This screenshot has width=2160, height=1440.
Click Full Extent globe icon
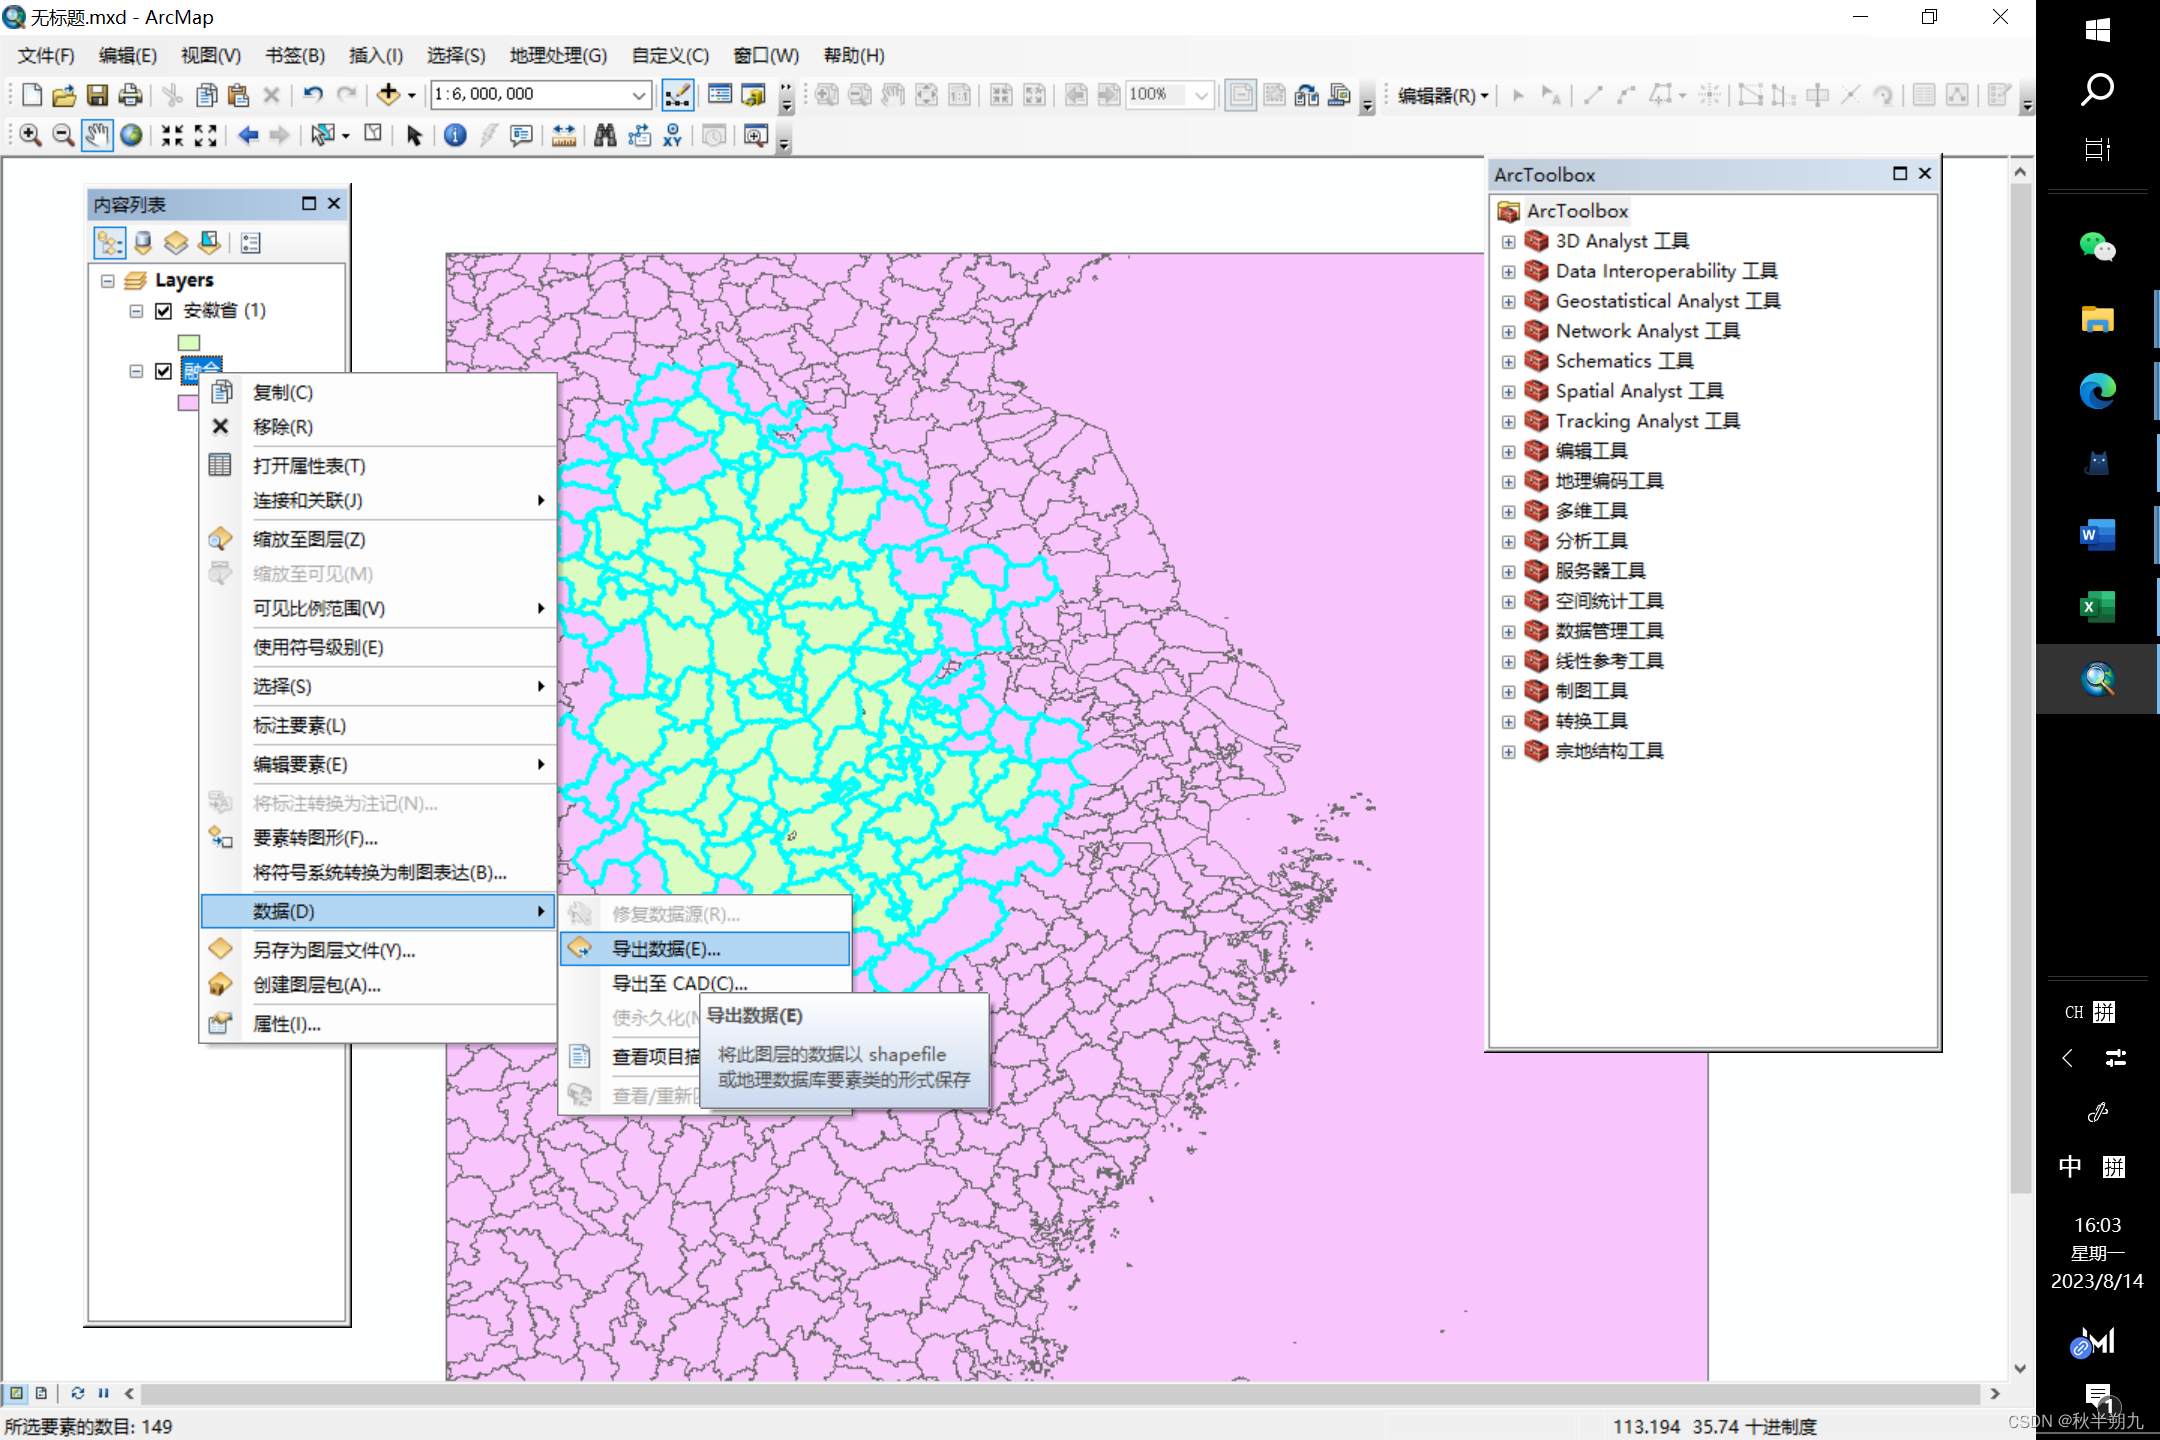pos(131,135)
